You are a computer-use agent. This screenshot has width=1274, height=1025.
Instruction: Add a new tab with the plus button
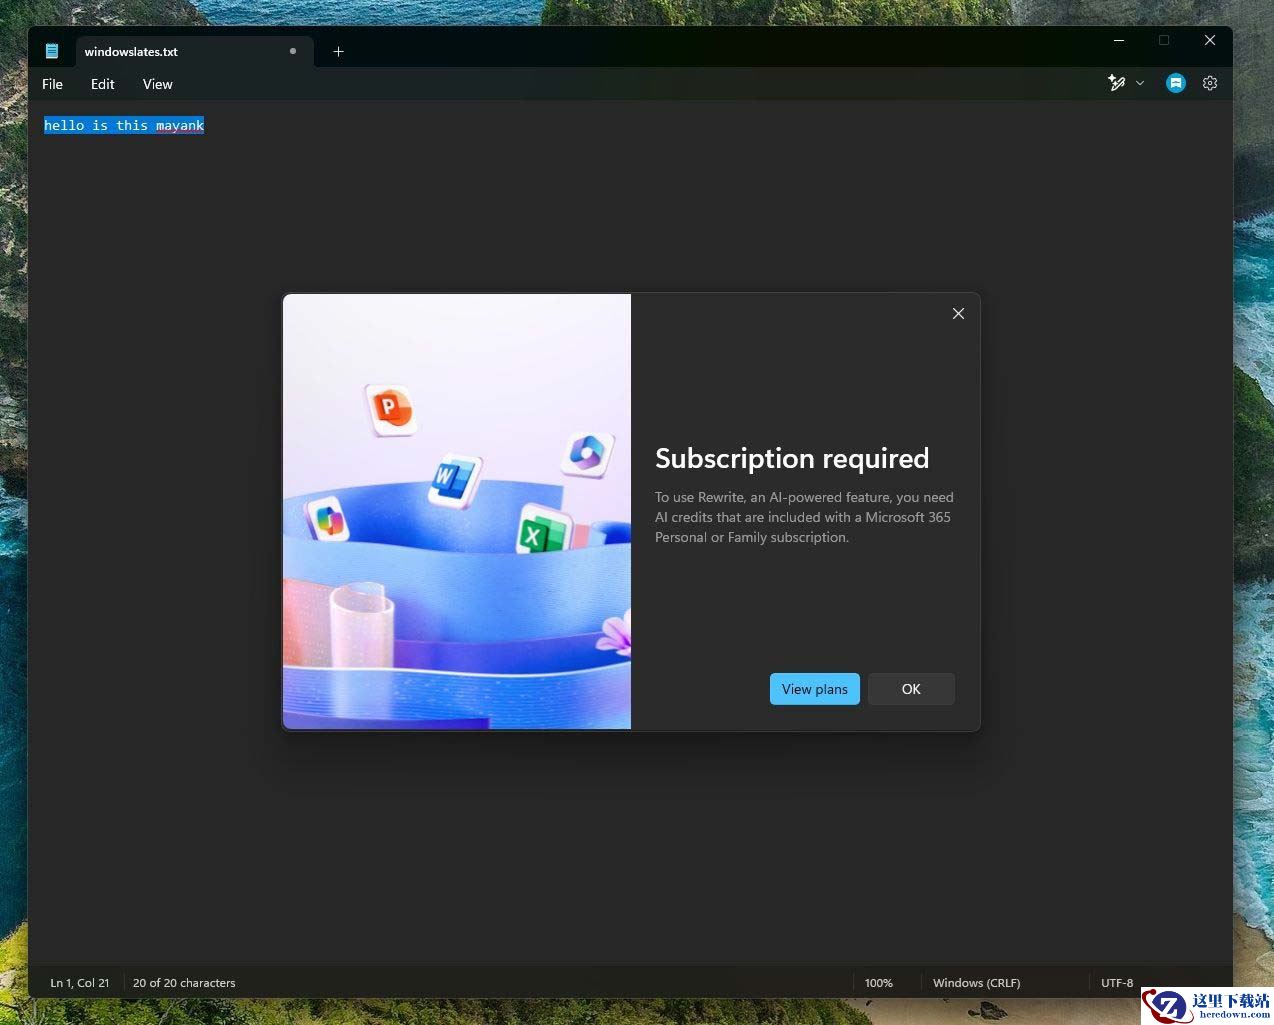coord(339,51)
